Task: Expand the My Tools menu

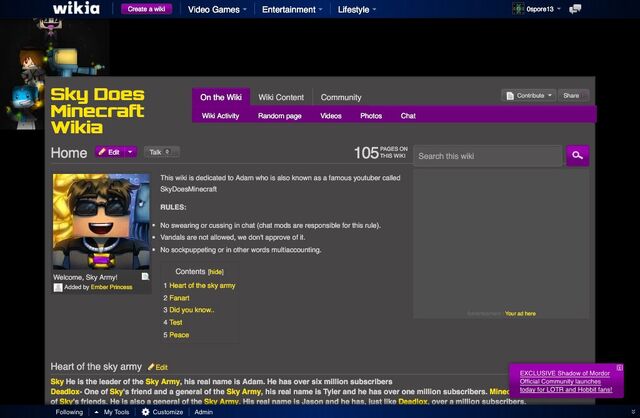Action: click(112, 412)
